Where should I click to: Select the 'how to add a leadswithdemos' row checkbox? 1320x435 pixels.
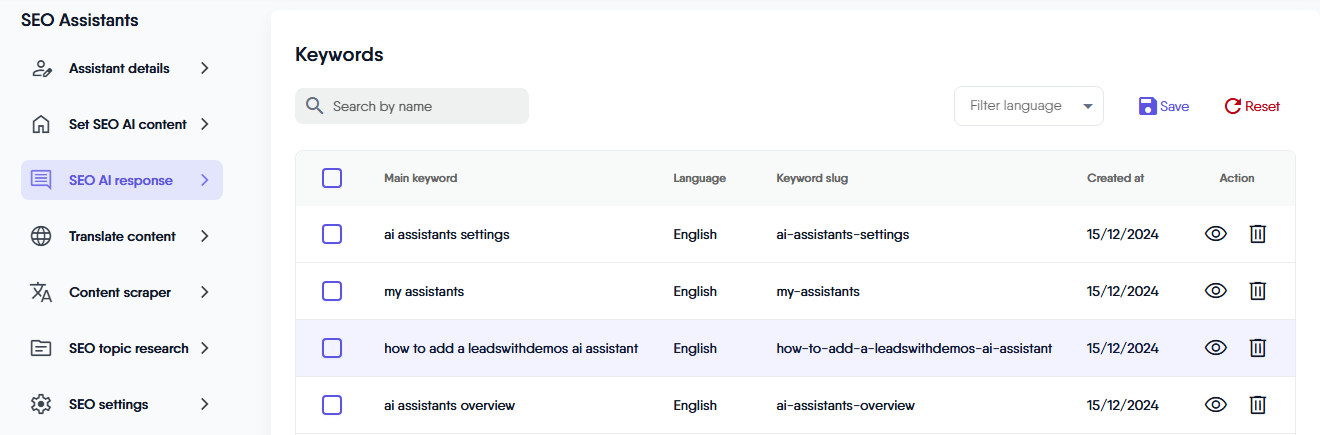pyautogui.click(x=332, y=348)
